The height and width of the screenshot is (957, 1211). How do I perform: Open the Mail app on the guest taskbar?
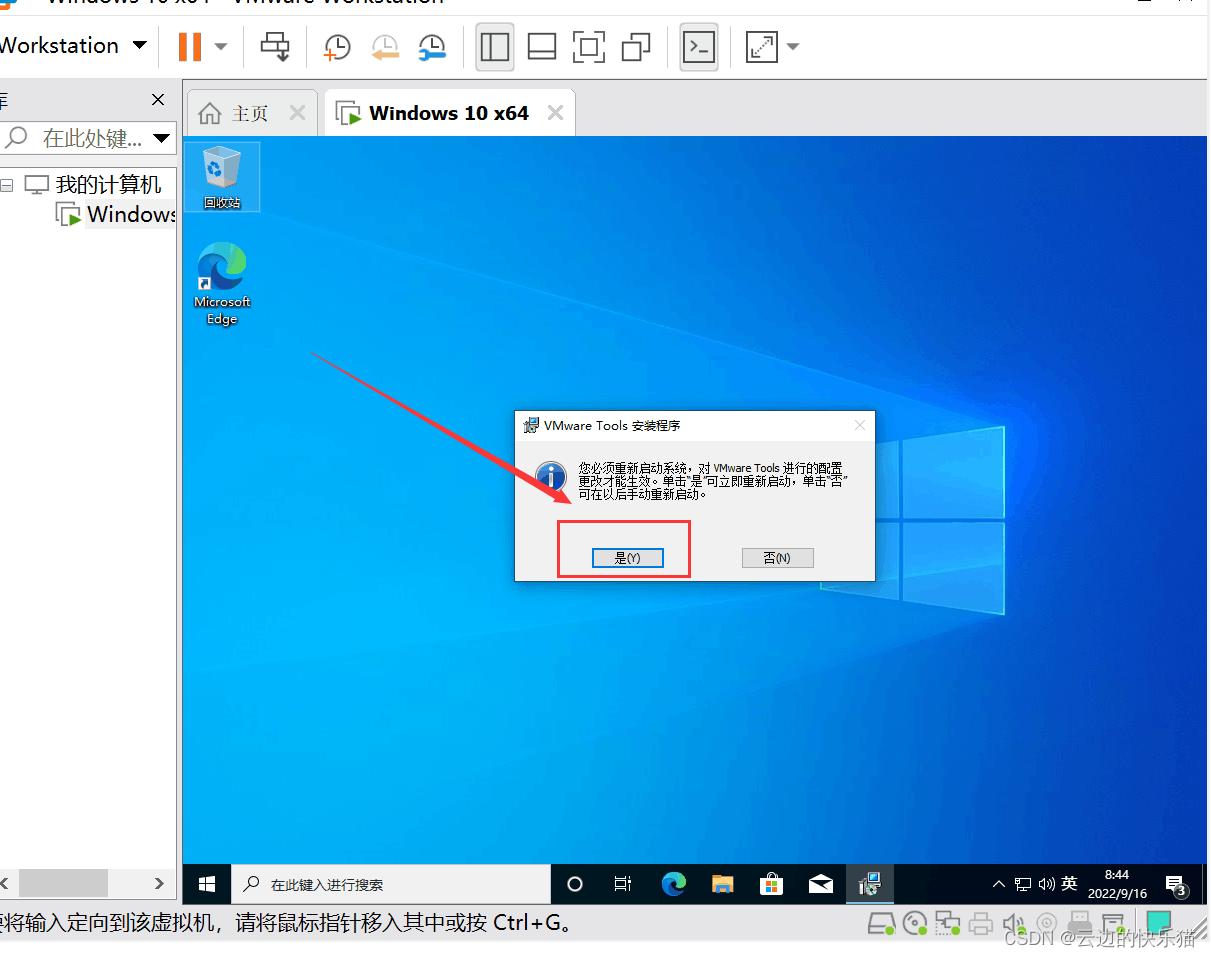pos(821,884)
